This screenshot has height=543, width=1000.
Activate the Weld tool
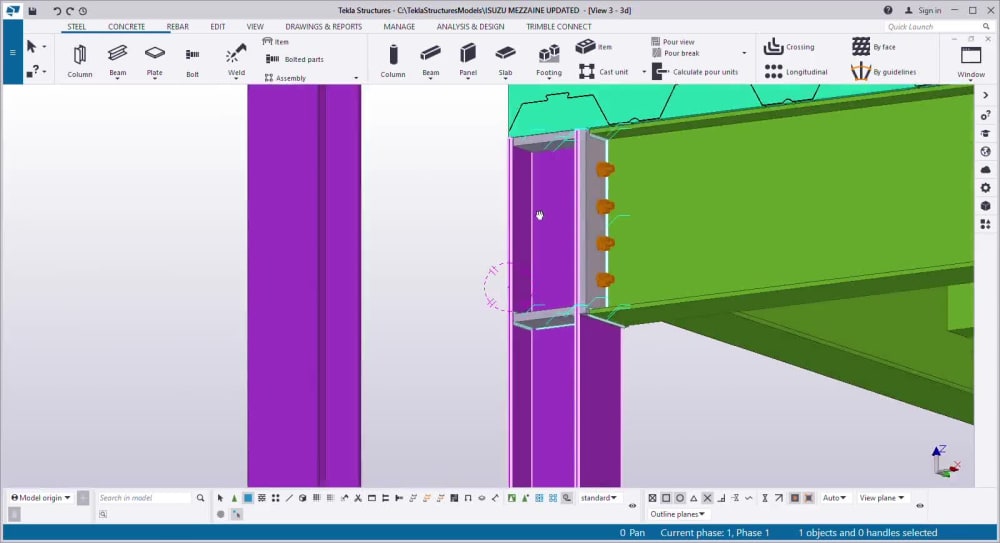point(236,61)
